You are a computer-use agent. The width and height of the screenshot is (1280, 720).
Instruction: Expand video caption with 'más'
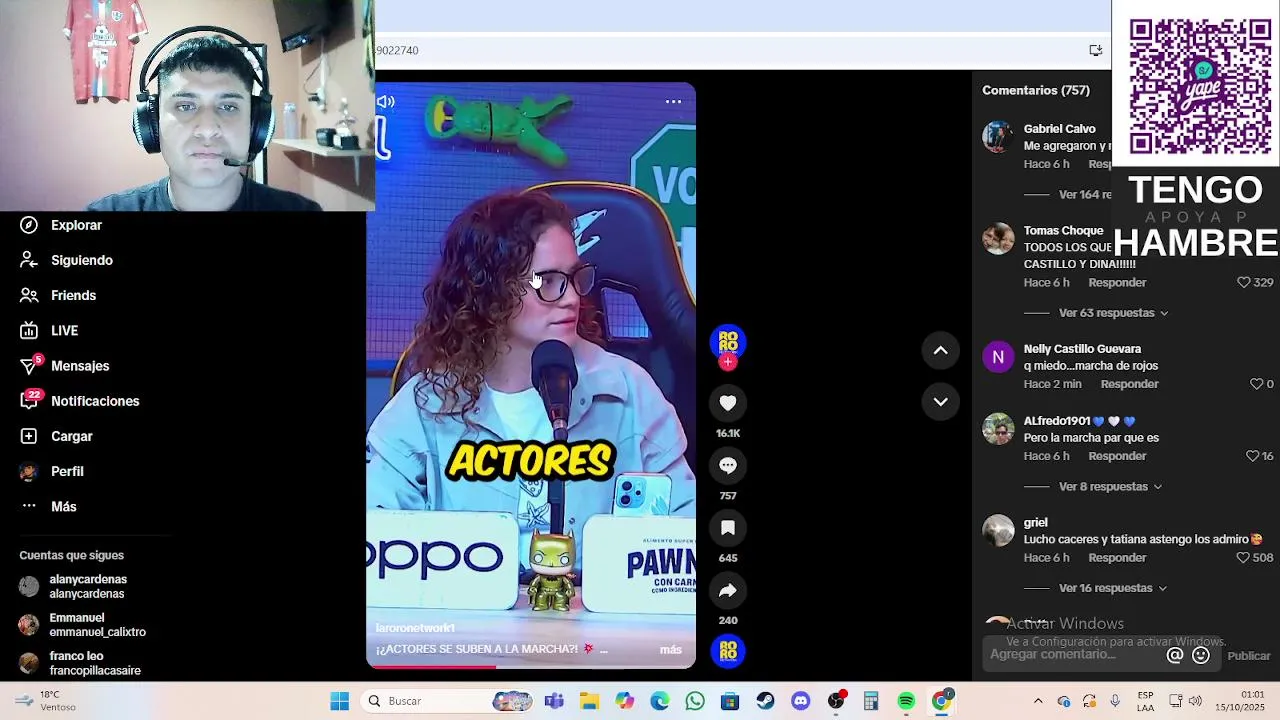671,649
